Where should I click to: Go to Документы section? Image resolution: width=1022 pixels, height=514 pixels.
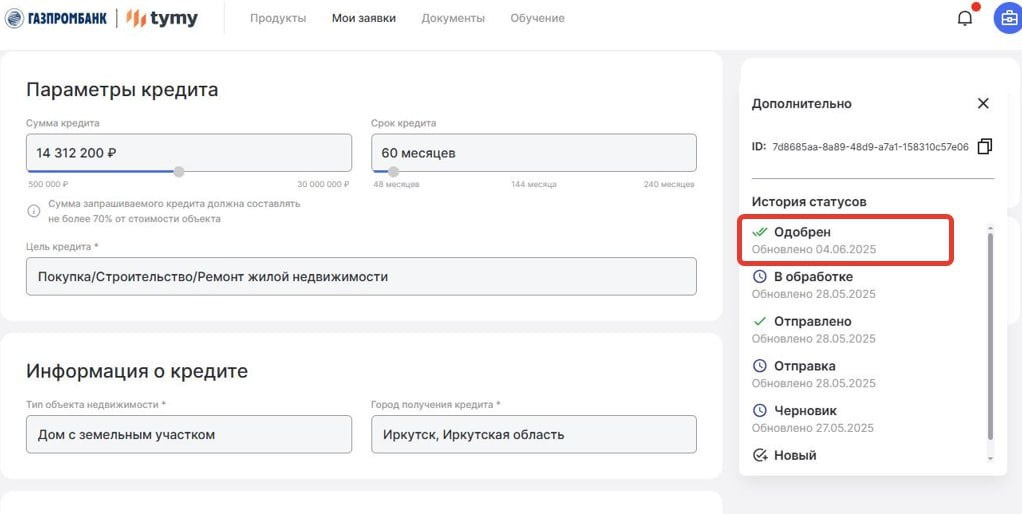tap(453, 18)
